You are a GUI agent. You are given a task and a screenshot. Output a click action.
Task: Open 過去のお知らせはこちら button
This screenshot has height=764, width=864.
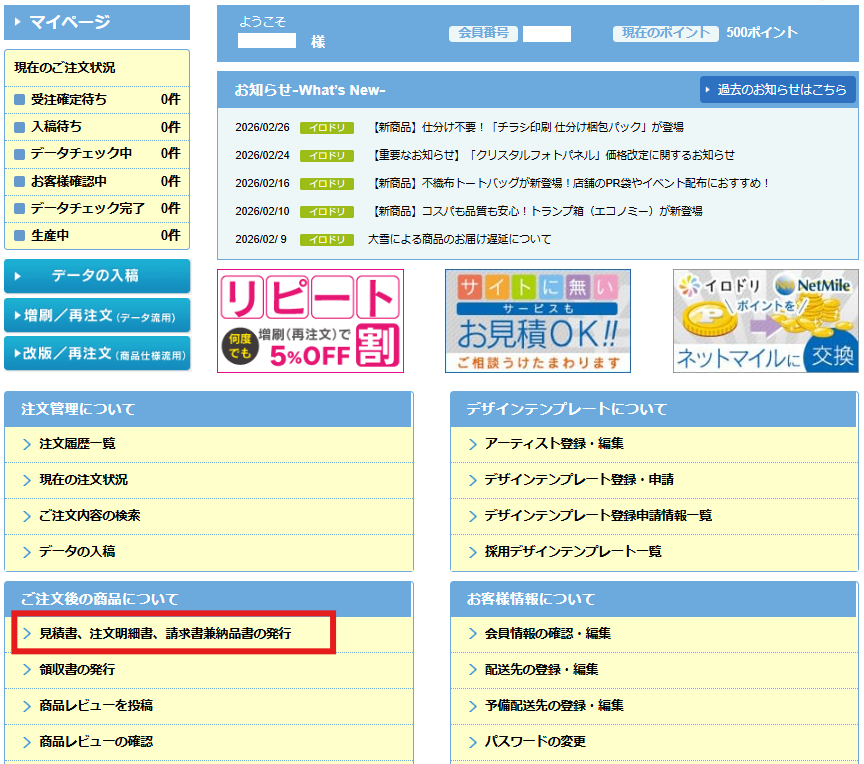tap(778, 89)
